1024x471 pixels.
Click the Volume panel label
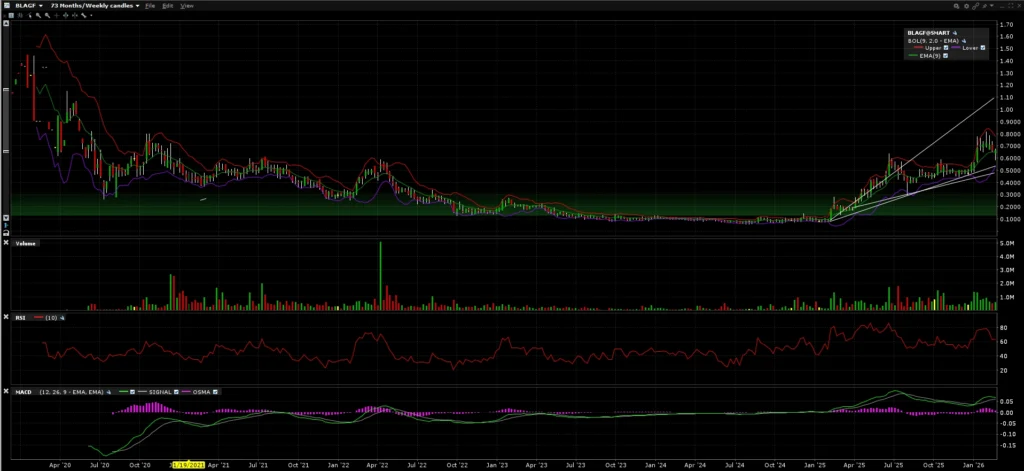[x=24, y=242]
